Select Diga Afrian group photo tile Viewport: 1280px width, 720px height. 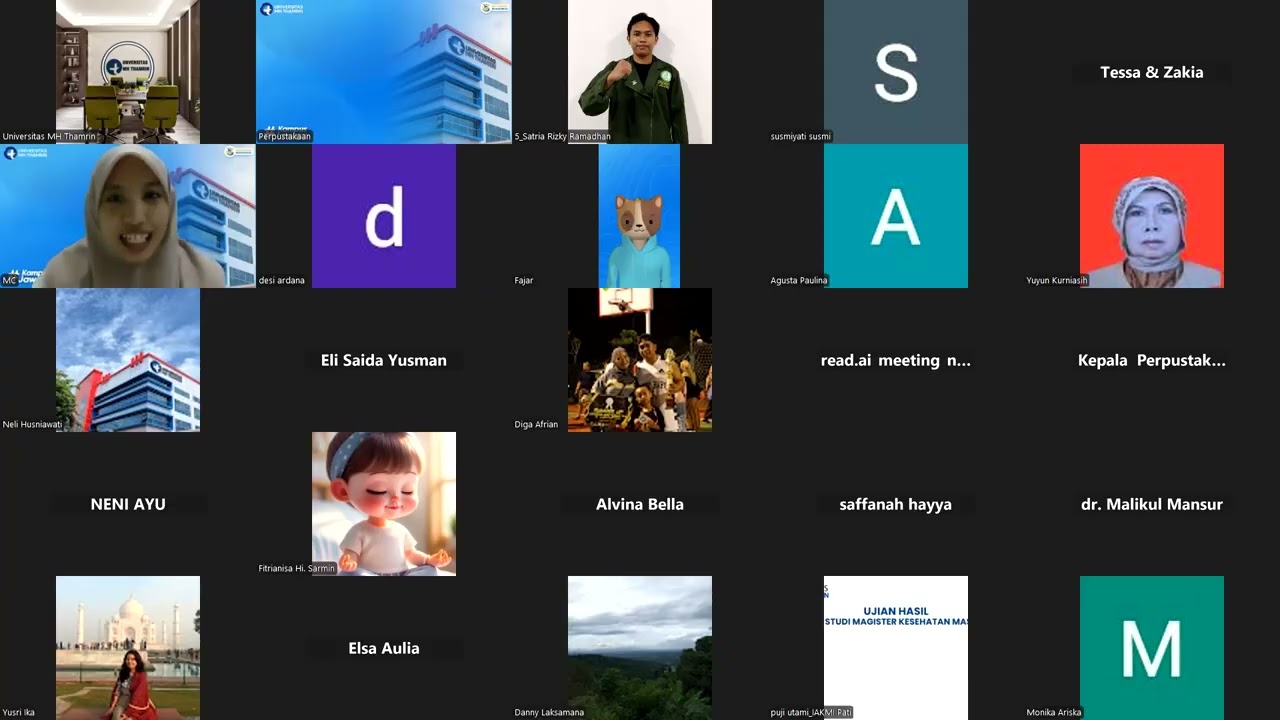640,360
